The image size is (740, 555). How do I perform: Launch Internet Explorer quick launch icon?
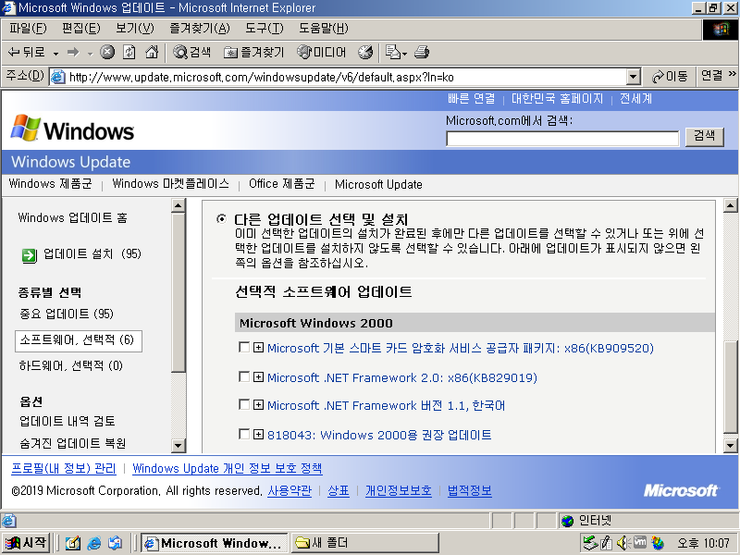94,543
